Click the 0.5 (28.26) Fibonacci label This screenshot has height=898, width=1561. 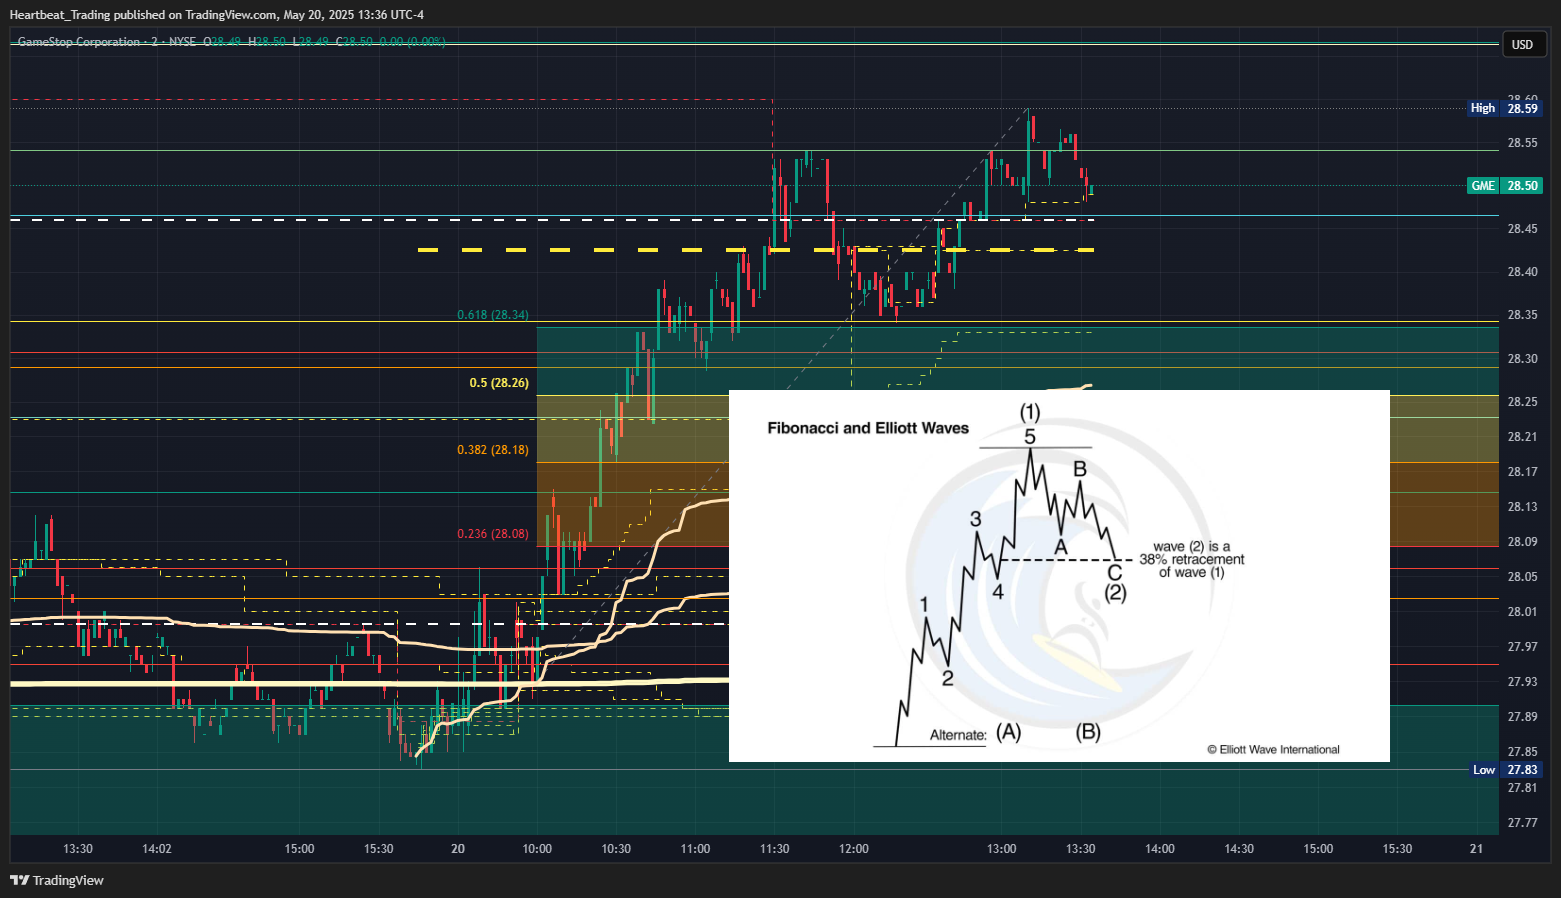point(499,383)
